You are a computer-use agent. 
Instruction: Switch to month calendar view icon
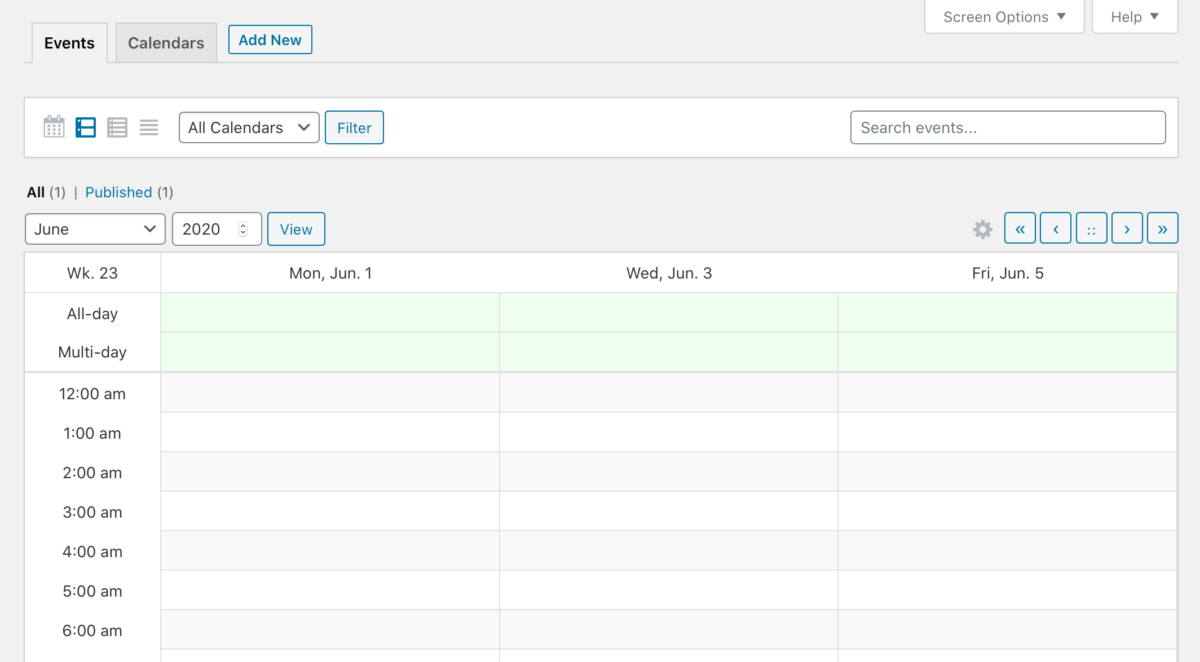pos(54,127)
